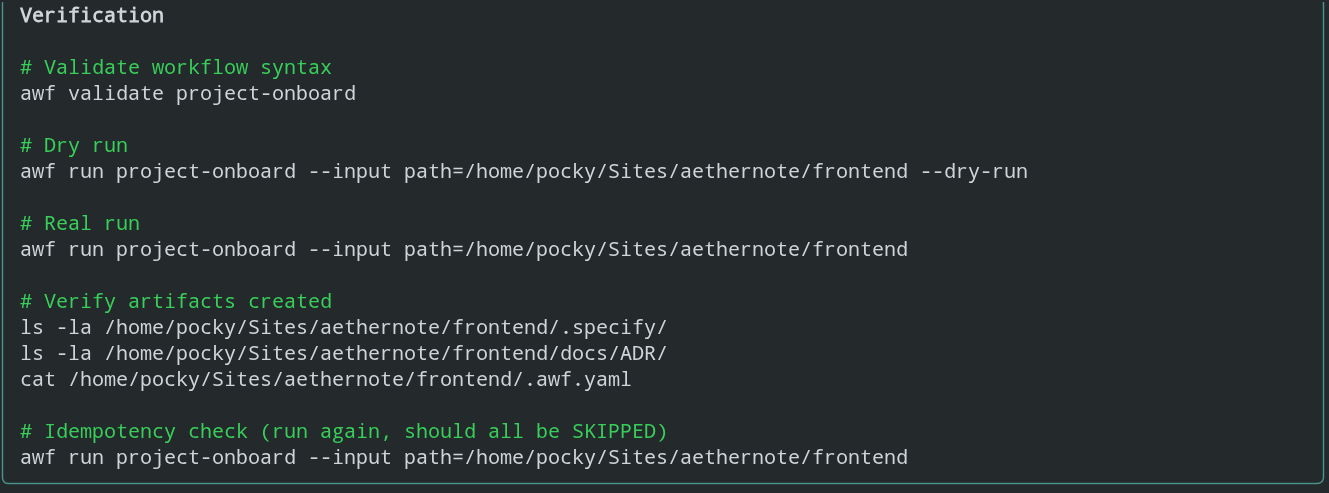Click the Verification heading
This screenshot has width=1329, height=493.
92,16
